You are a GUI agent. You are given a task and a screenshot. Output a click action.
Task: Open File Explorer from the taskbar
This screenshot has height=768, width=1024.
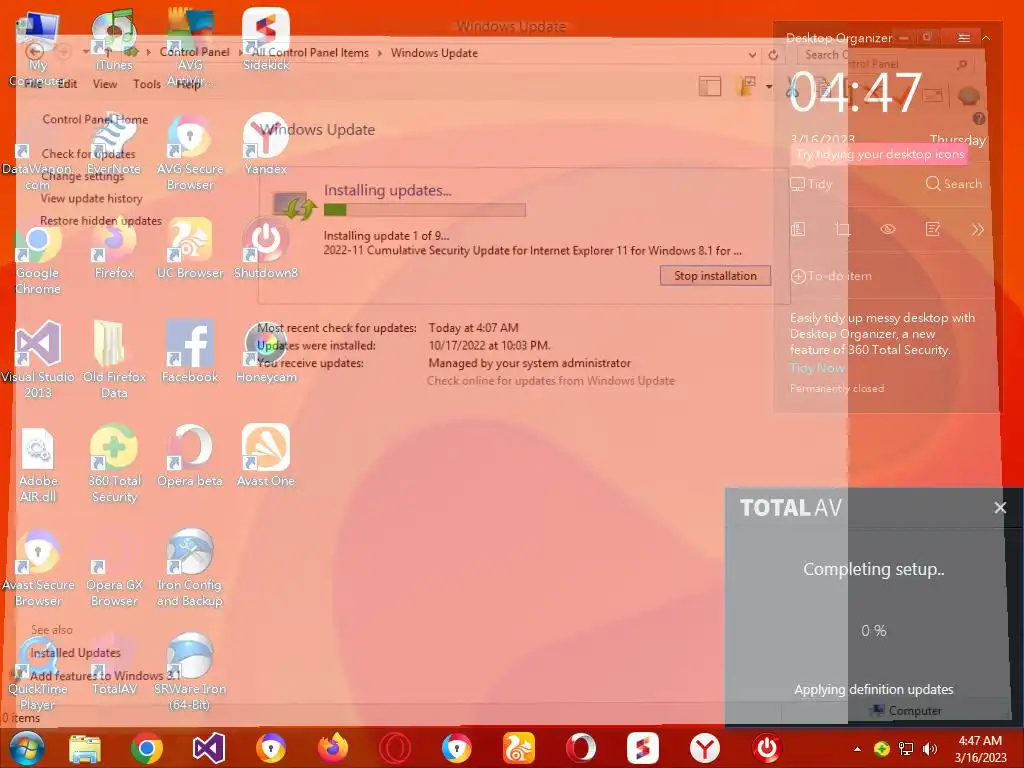point(85,748)
